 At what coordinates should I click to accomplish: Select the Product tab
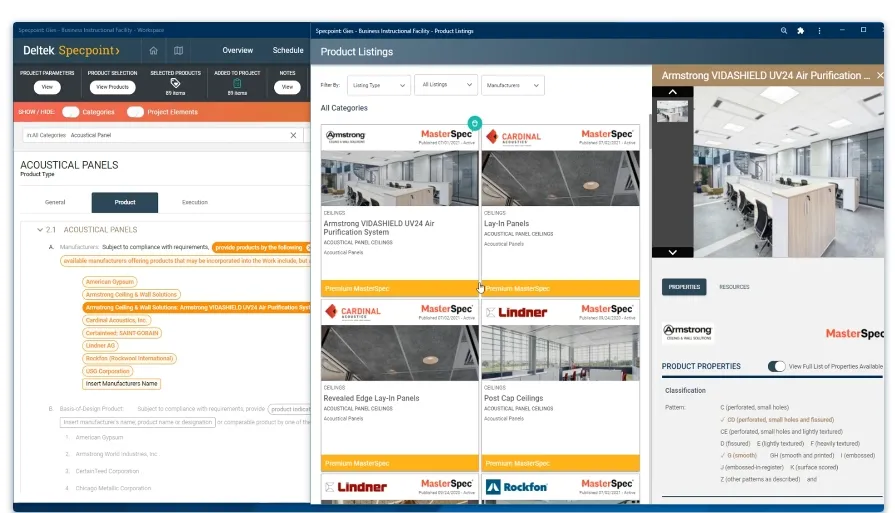(124, 202)
